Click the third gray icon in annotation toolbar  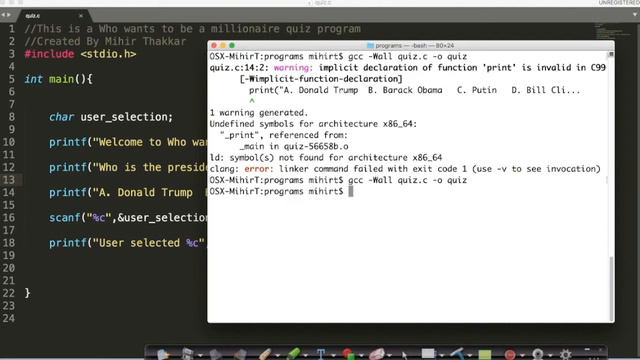216,354
